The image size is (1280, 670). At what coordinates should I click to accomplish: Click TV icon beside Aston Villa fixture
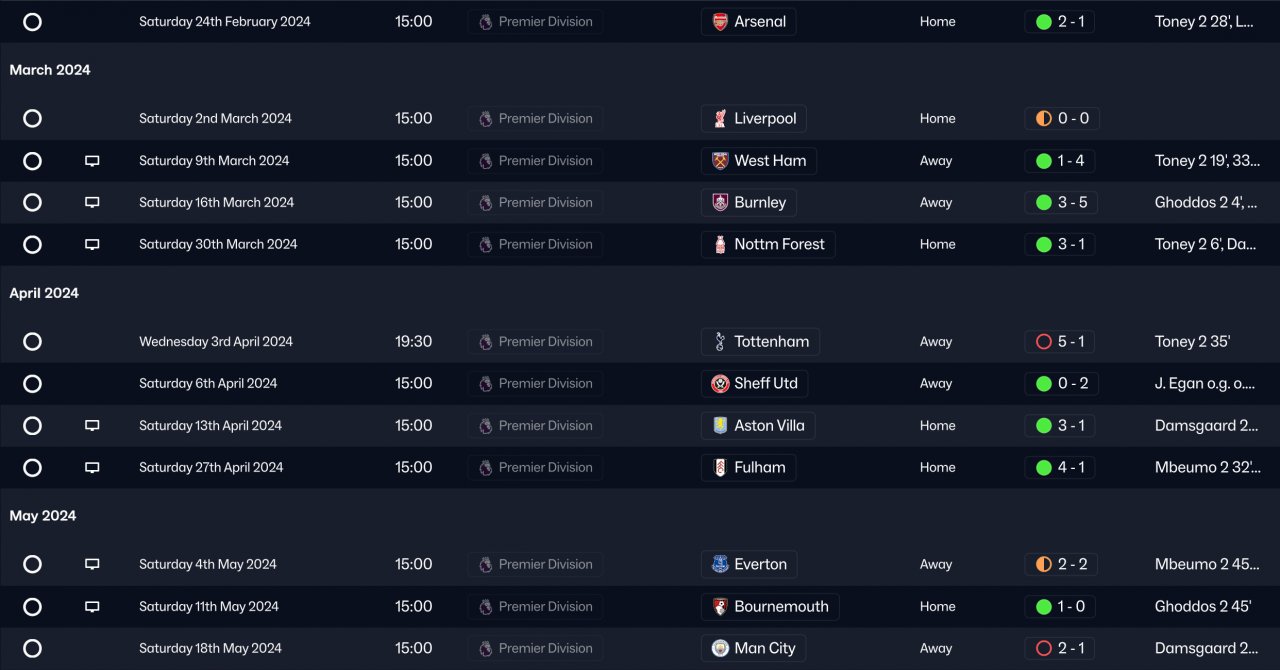click(92, 426)
